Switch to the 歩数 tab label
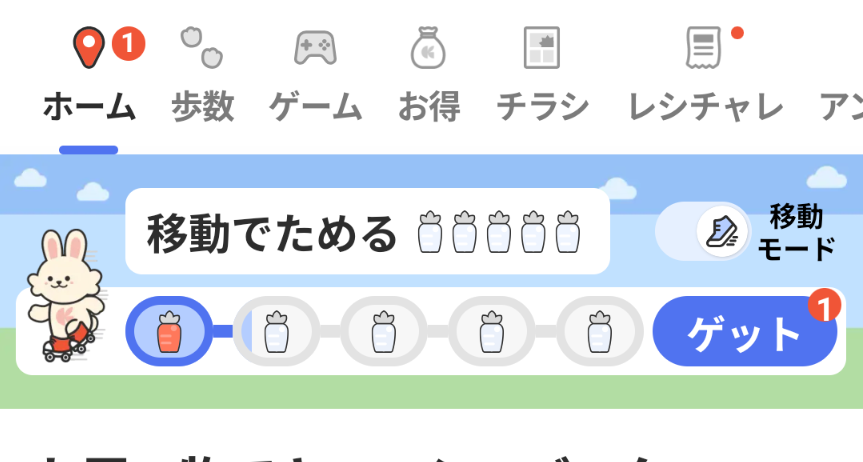This screenshot has width=863, height=462. 203,107
